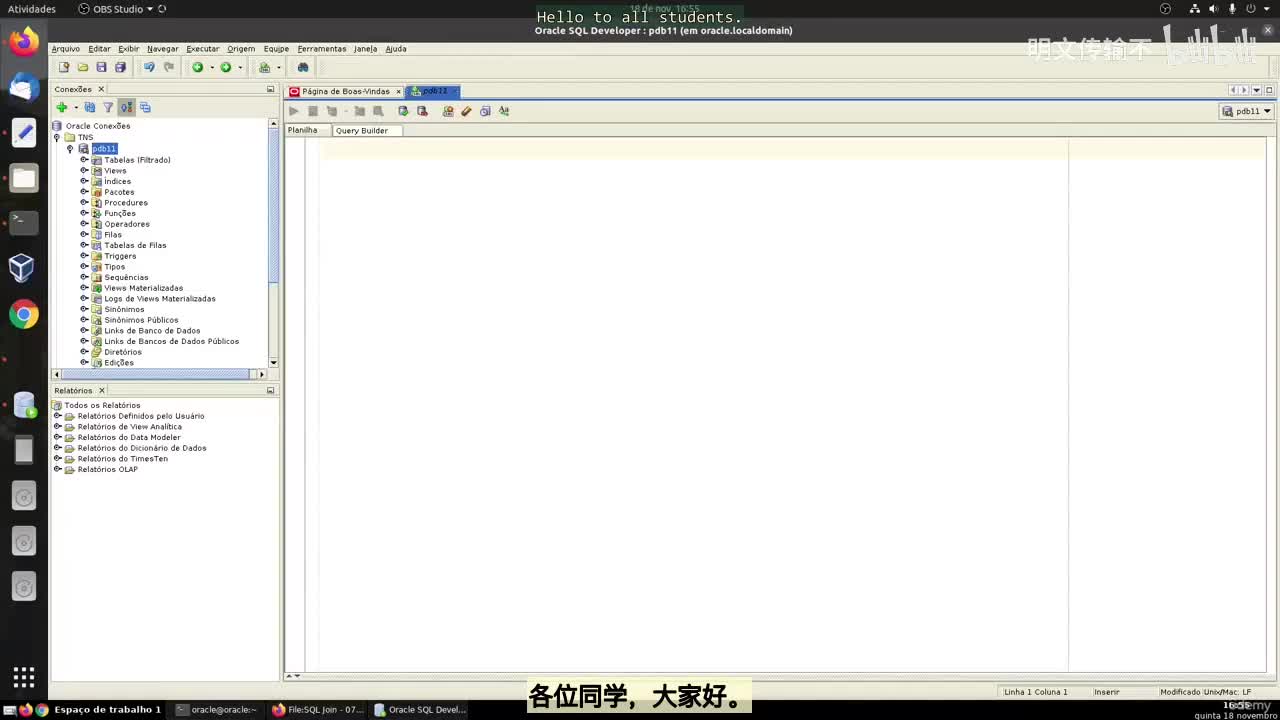Click the Commit icon in worksheet toolbar
The height and width of the screenshot is (720, 1280).
click(x=403, y=111)
